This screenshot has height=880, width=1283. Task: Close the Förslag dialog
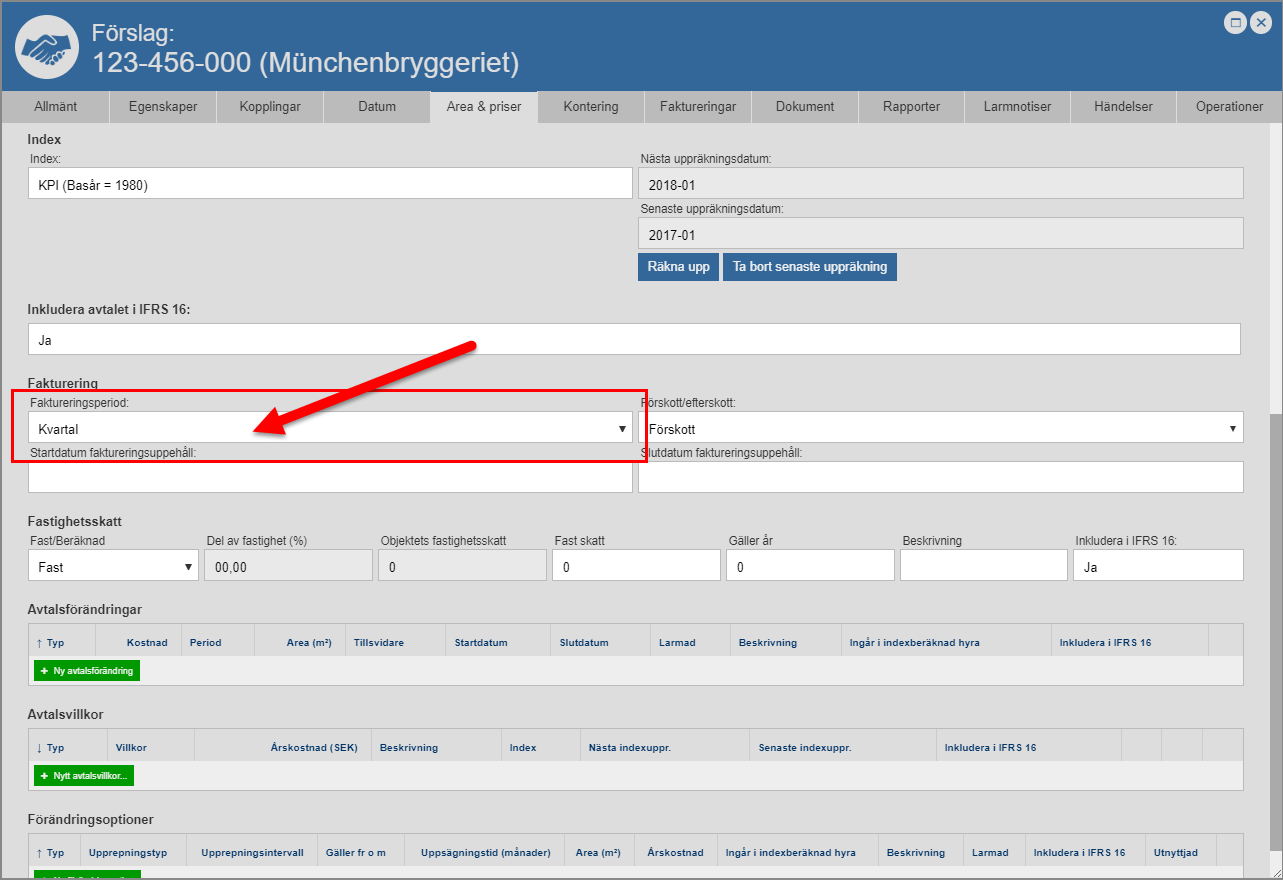(1260, 22)
